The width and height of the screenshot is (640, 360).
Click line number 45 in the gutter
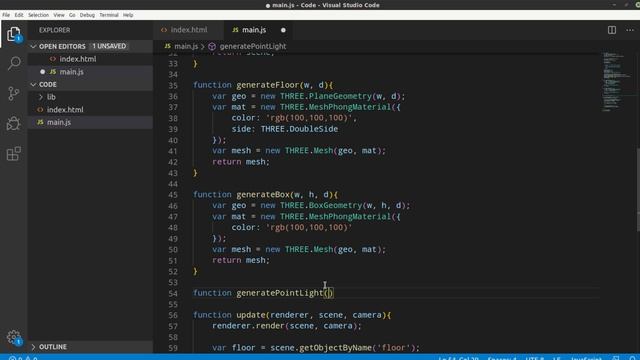[173, 195]
